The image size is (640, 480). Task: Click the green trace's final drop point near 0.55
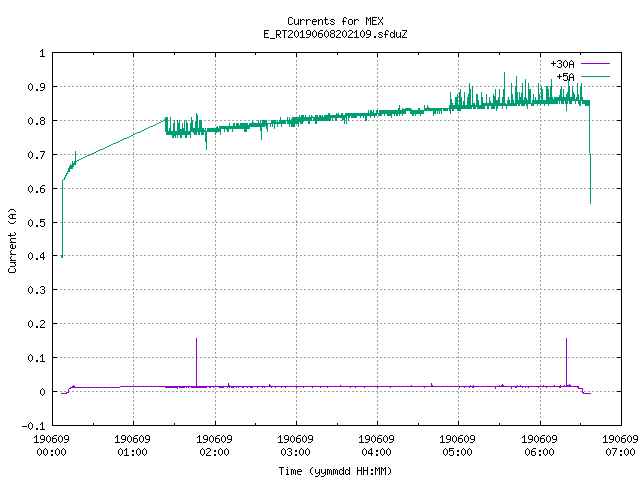590,203
